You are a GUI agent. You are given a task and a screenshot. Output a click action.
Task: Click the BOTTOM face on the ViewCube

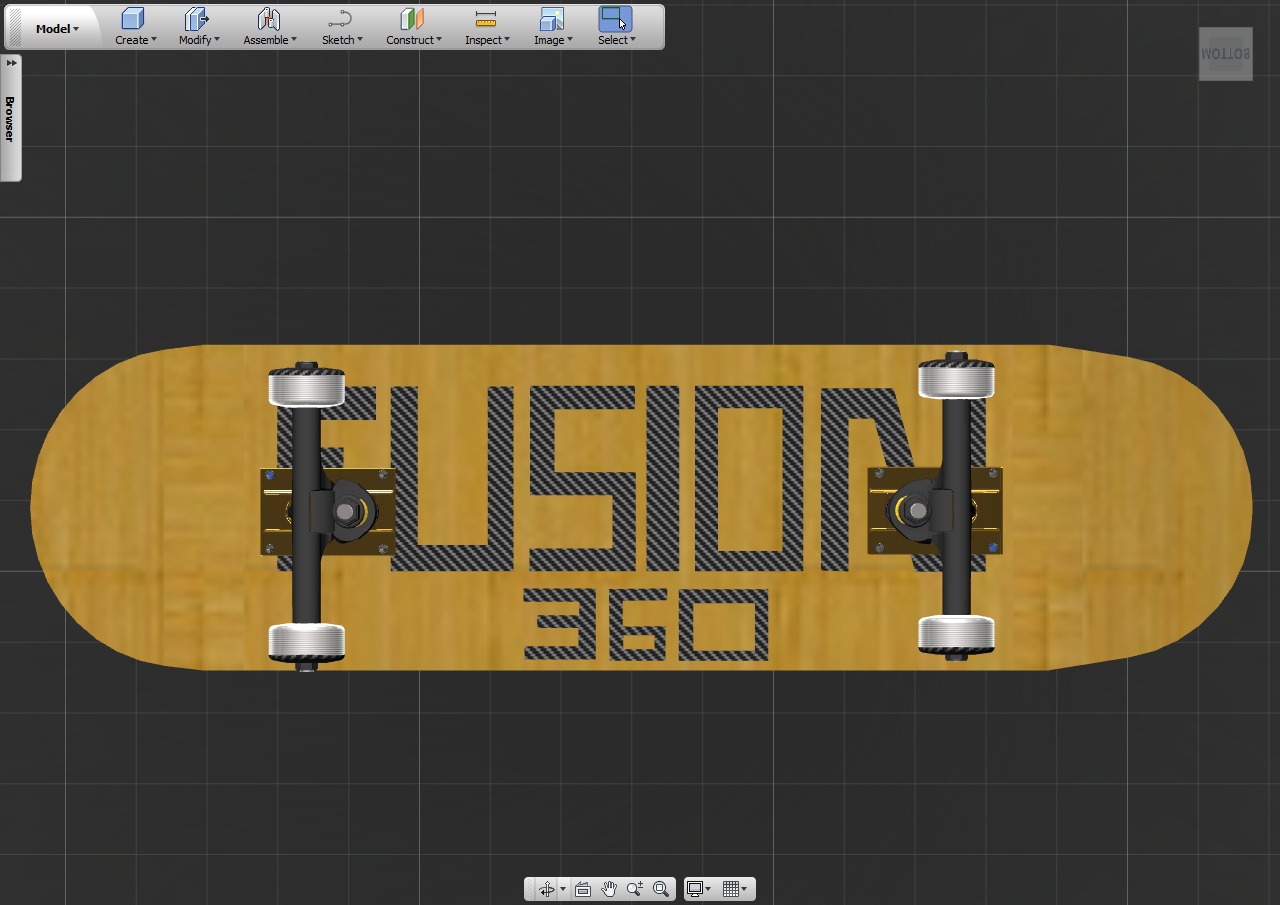point(1224,54)
